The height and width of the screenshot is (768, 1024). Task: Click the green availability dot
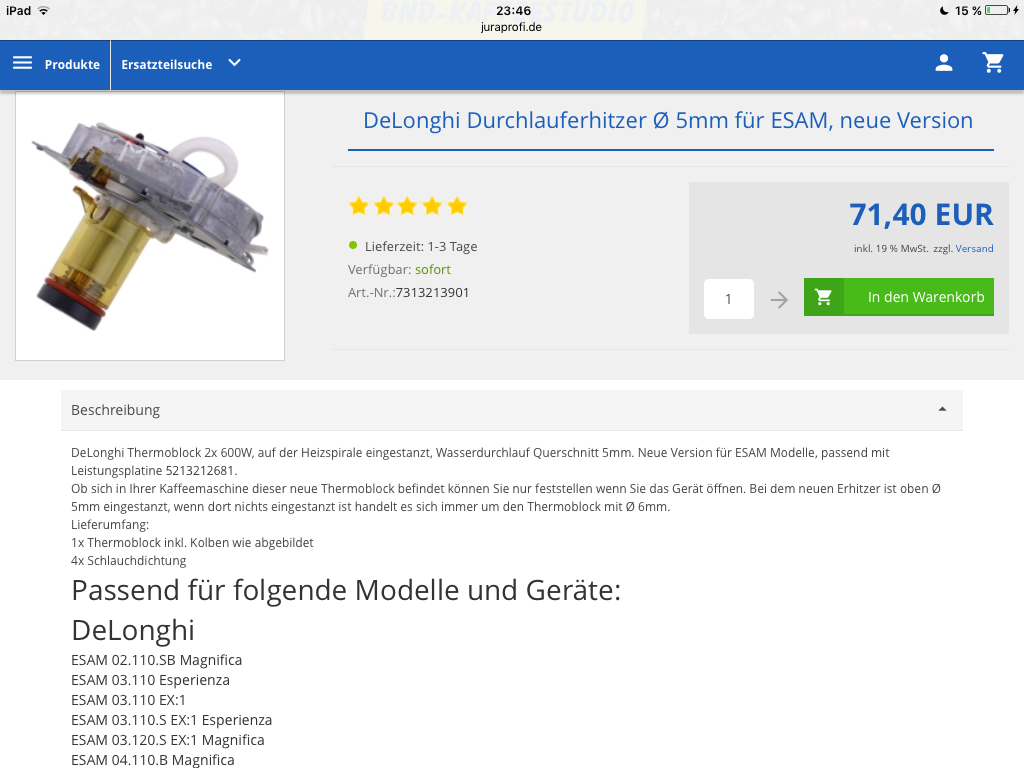click(x=353, y=246)
